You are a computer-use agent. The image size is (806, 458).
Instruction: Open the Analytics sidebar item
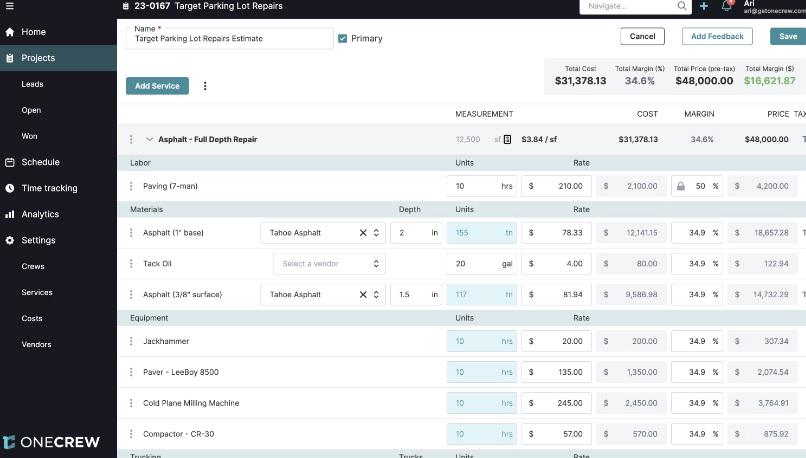coord(40,214)
